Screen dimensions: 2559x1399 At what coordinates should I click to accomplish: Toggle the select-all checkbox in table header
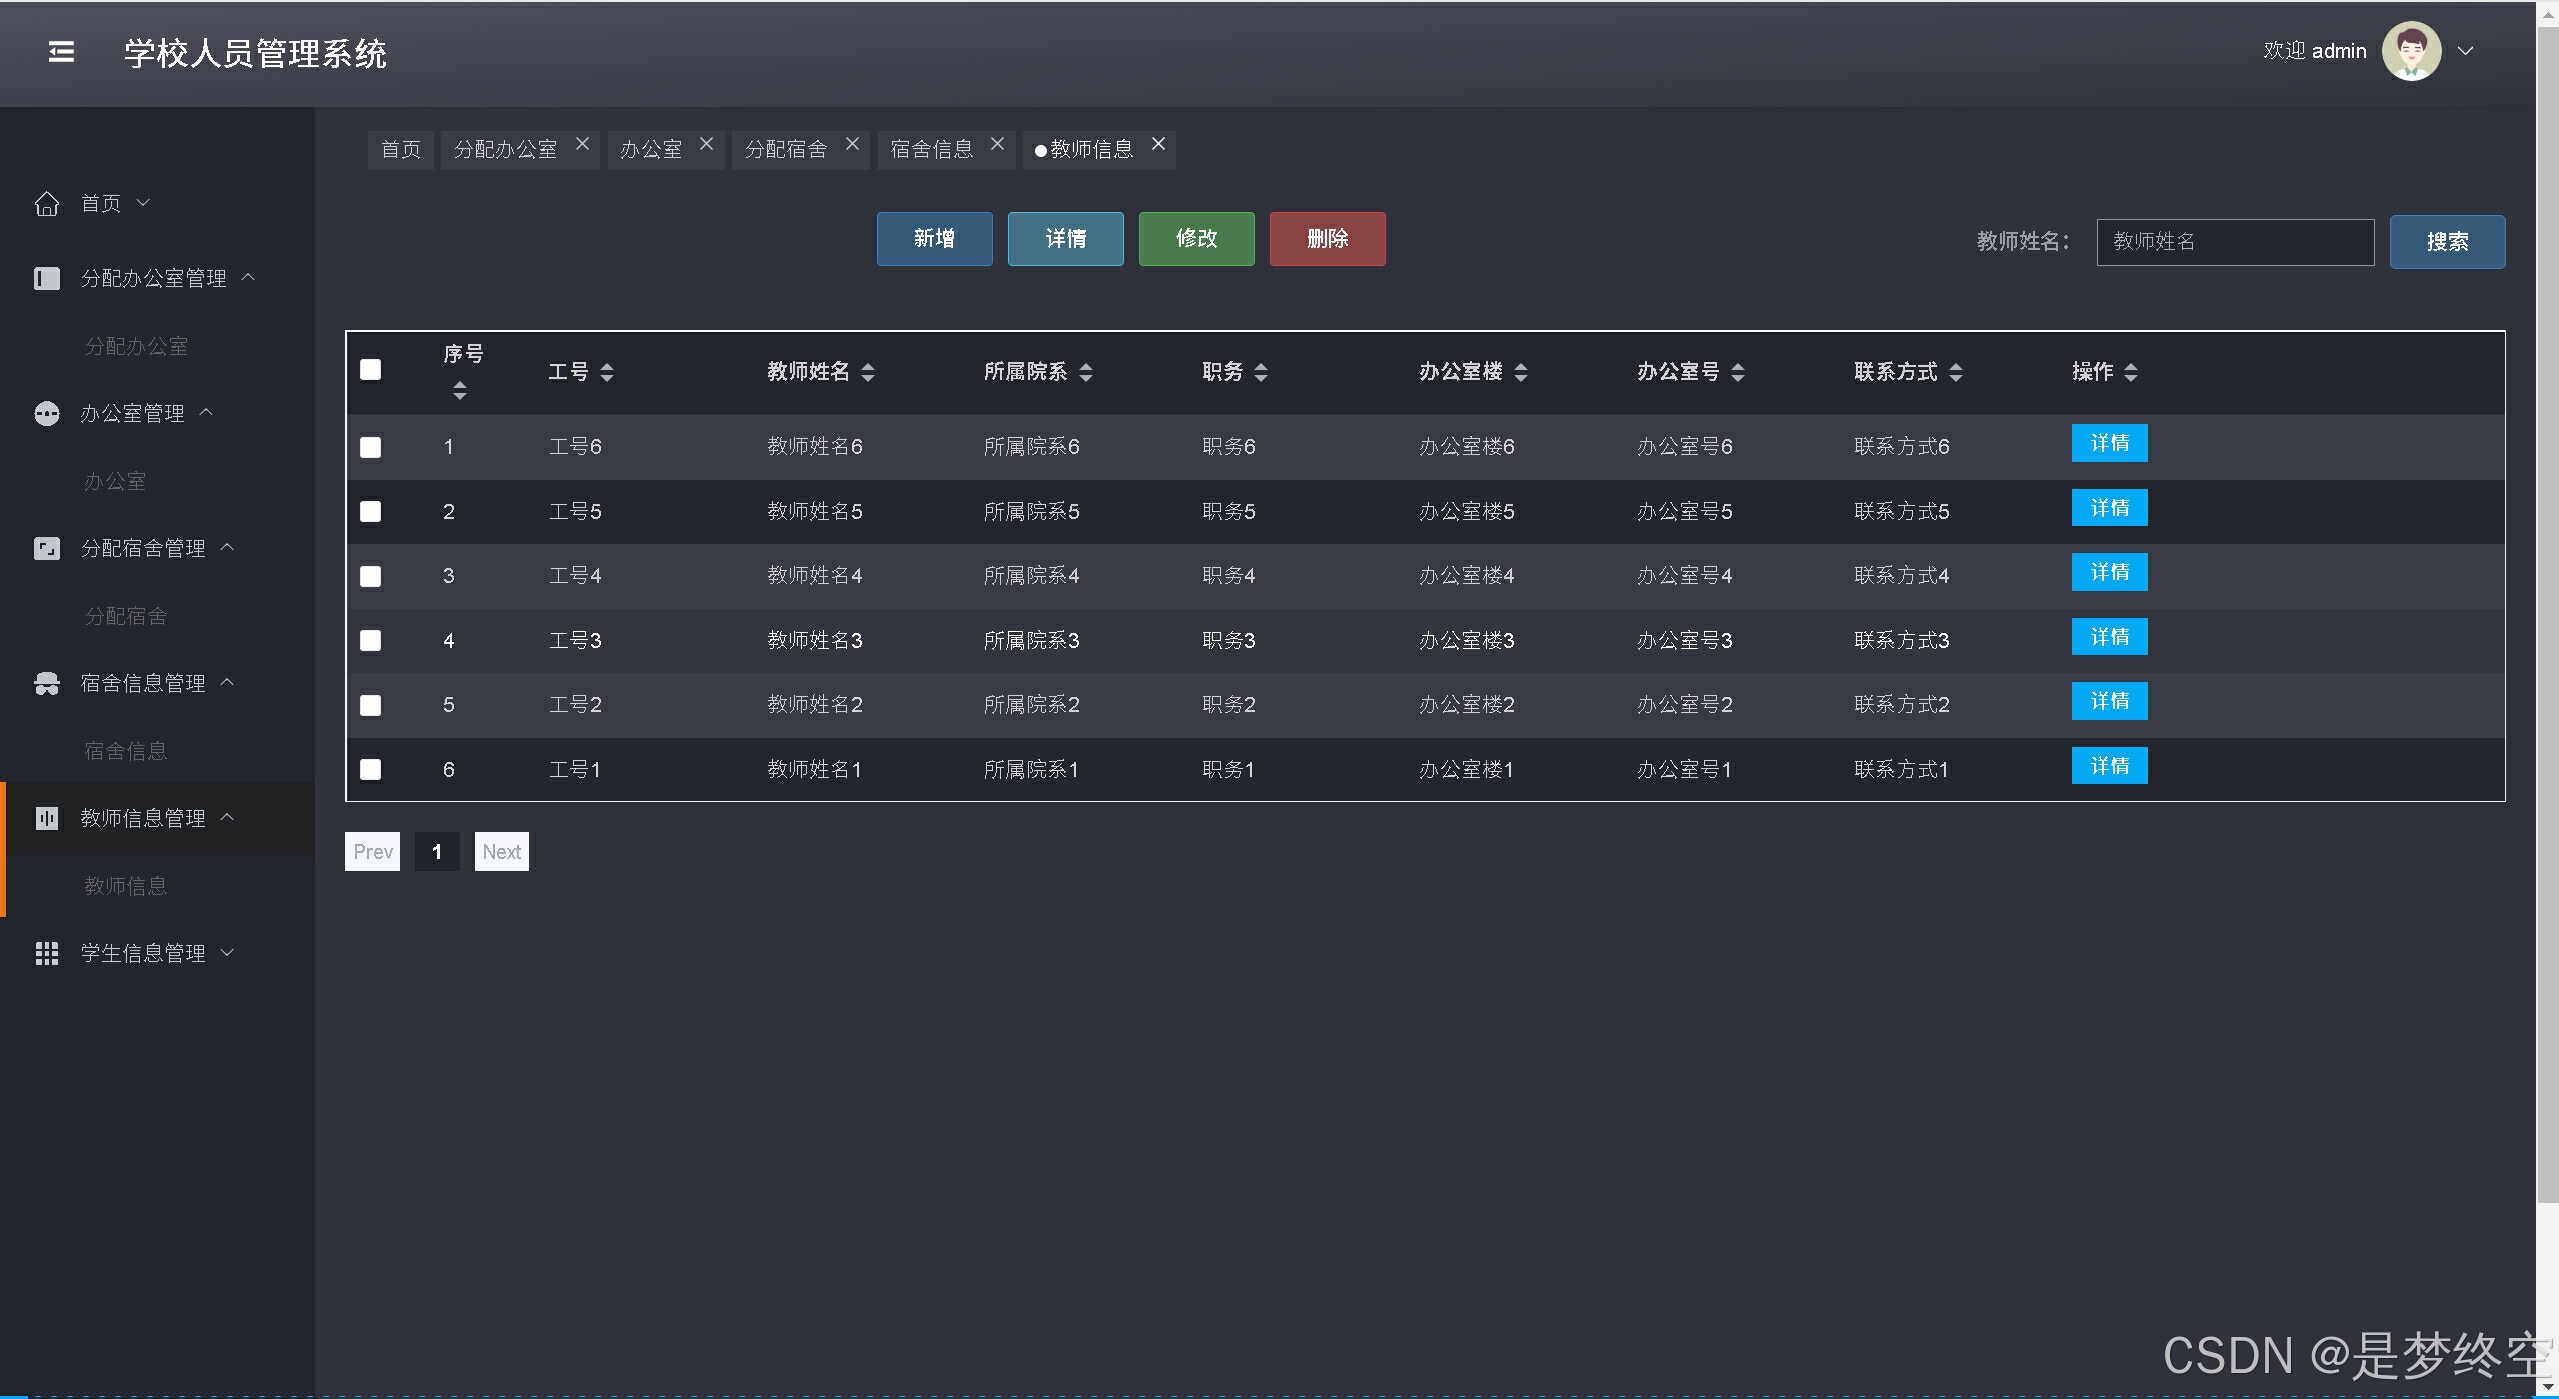coord(371,370)
